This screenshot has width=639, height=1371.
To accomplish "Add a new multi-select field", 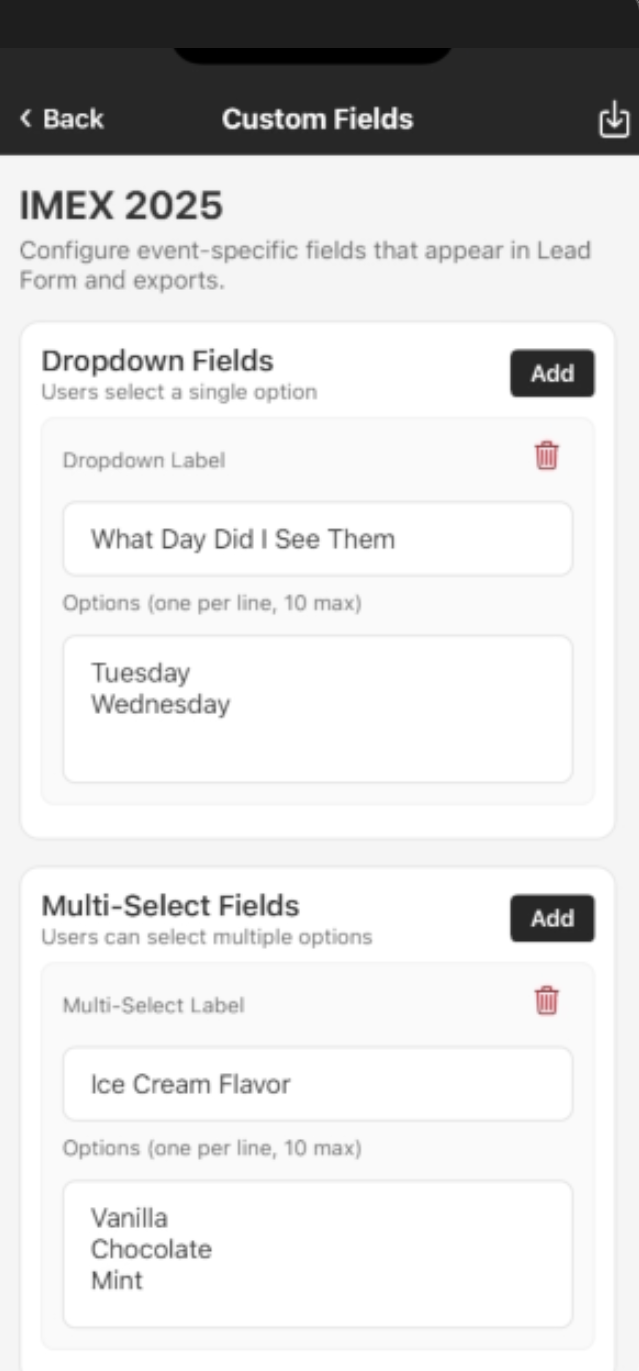I will tap(552, 918).
